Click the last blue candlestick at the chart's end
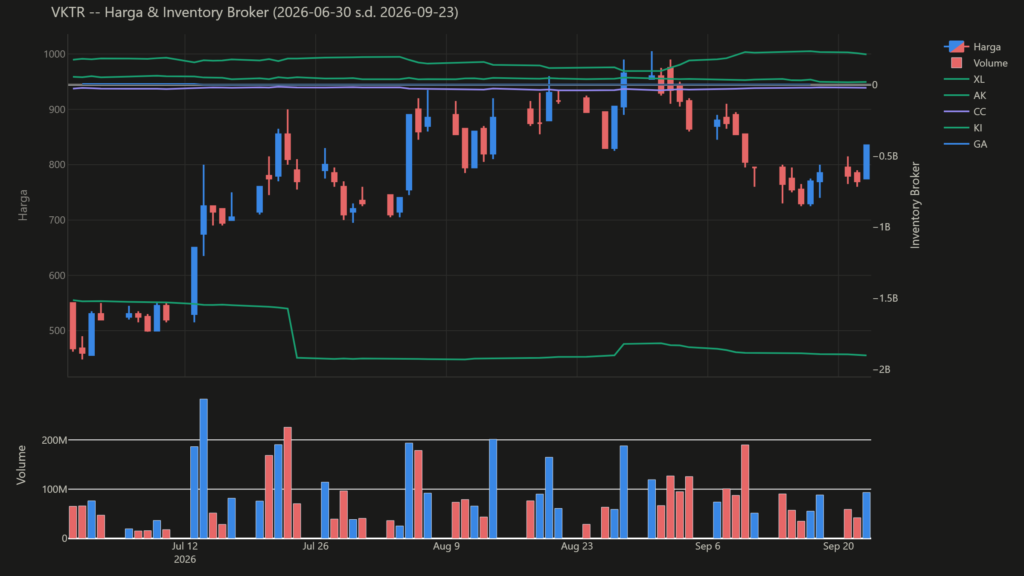 pyautogui.click(x=867, y=162)
